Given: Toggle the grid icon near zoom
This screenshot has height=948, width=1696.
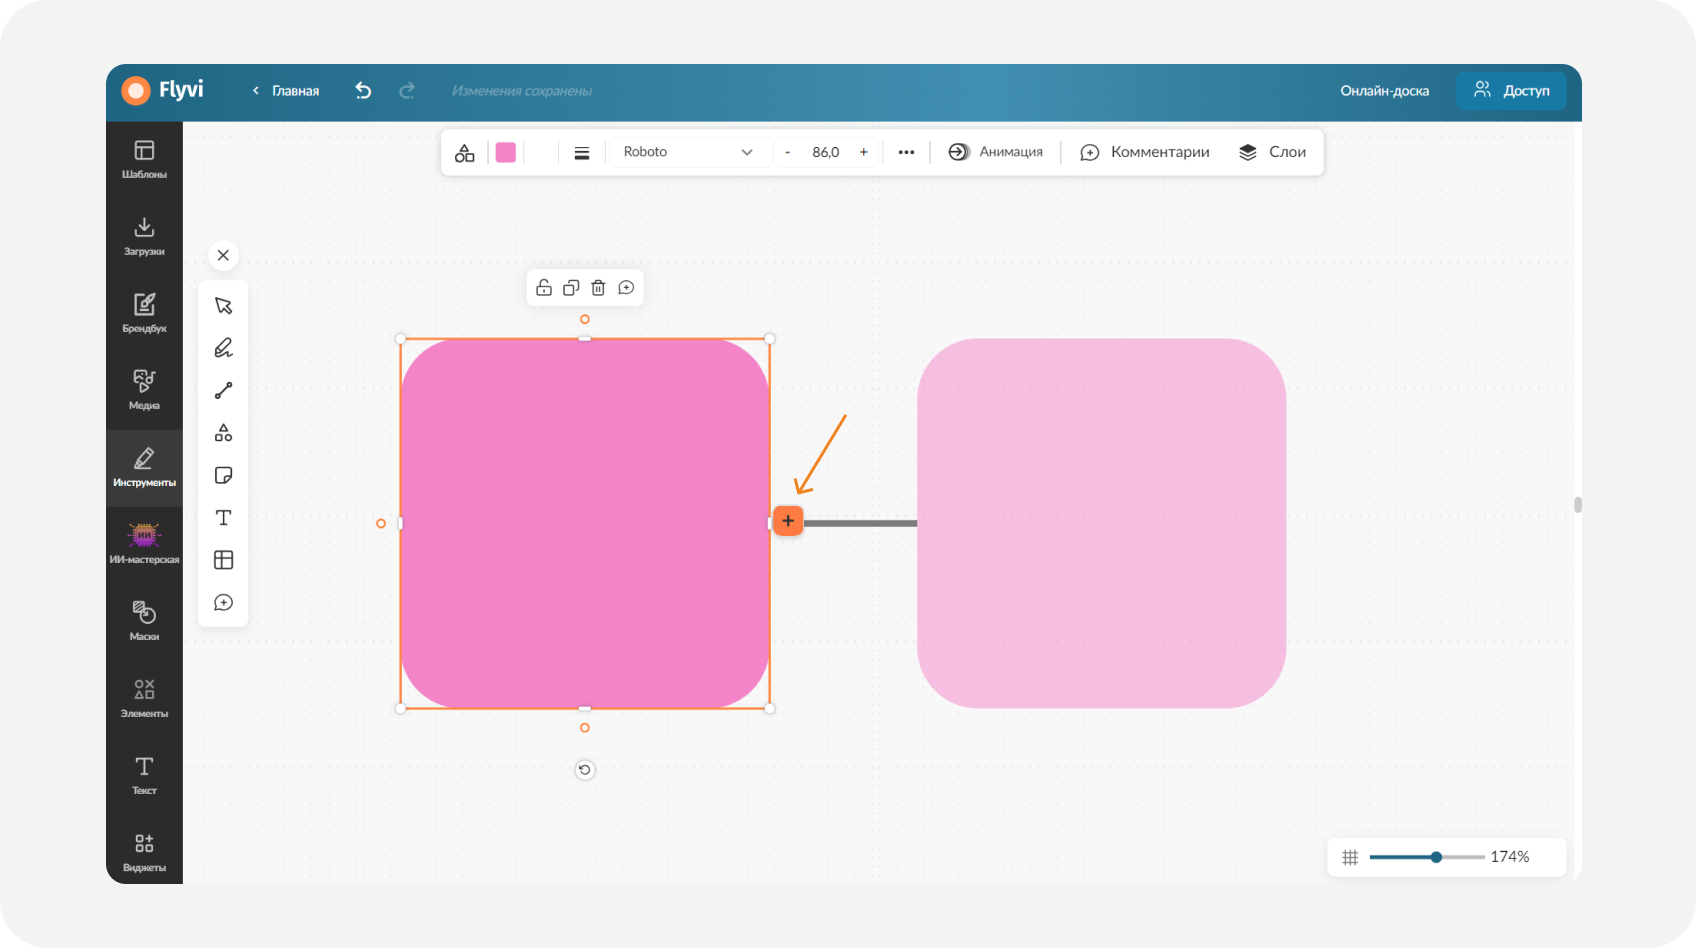Looking at the screenshot, I should point(1350,857).
